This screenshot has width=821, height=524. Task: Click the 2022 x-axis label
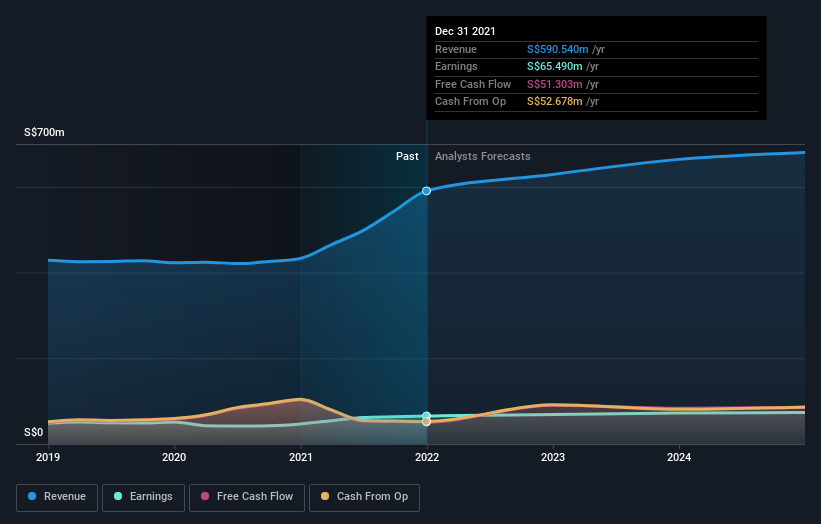427,458
